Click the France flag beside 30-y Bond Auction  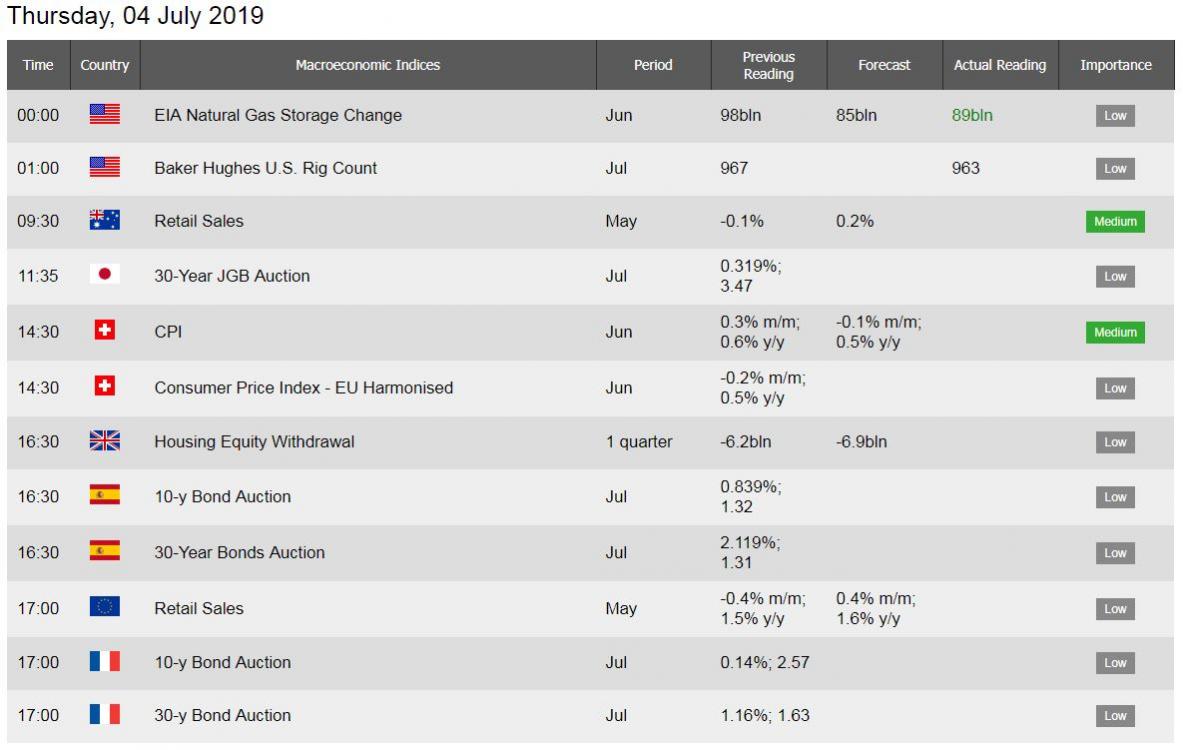(105, 715)
